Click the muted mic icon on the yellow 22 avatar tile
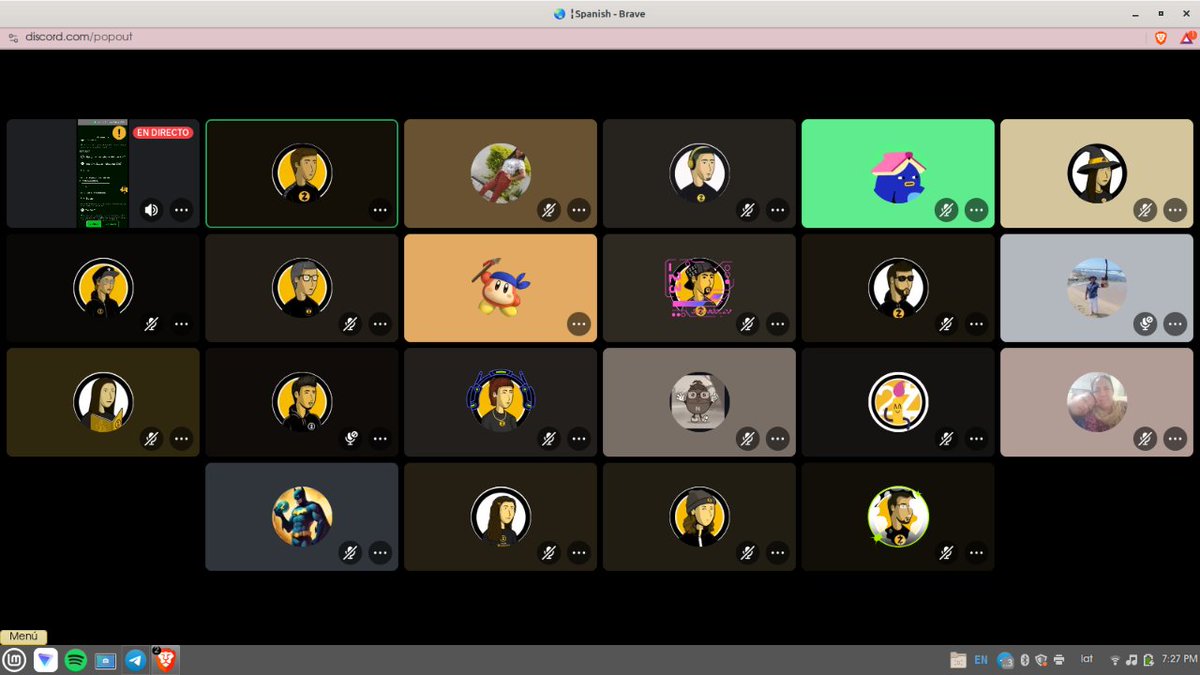1200x675 pixels. [946, 438]
